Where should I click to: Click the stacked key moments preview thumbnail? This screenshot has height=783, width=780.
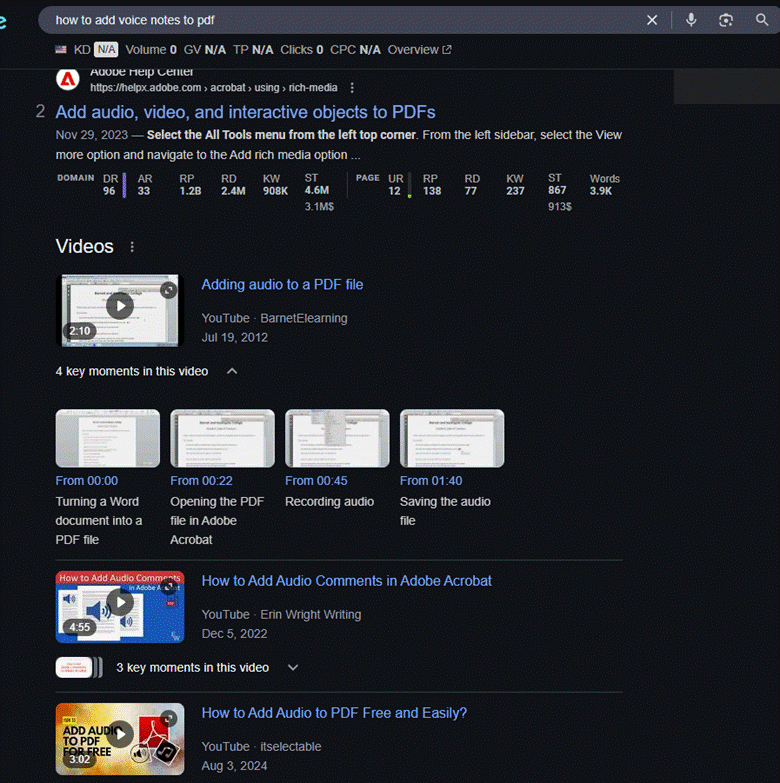79,668
